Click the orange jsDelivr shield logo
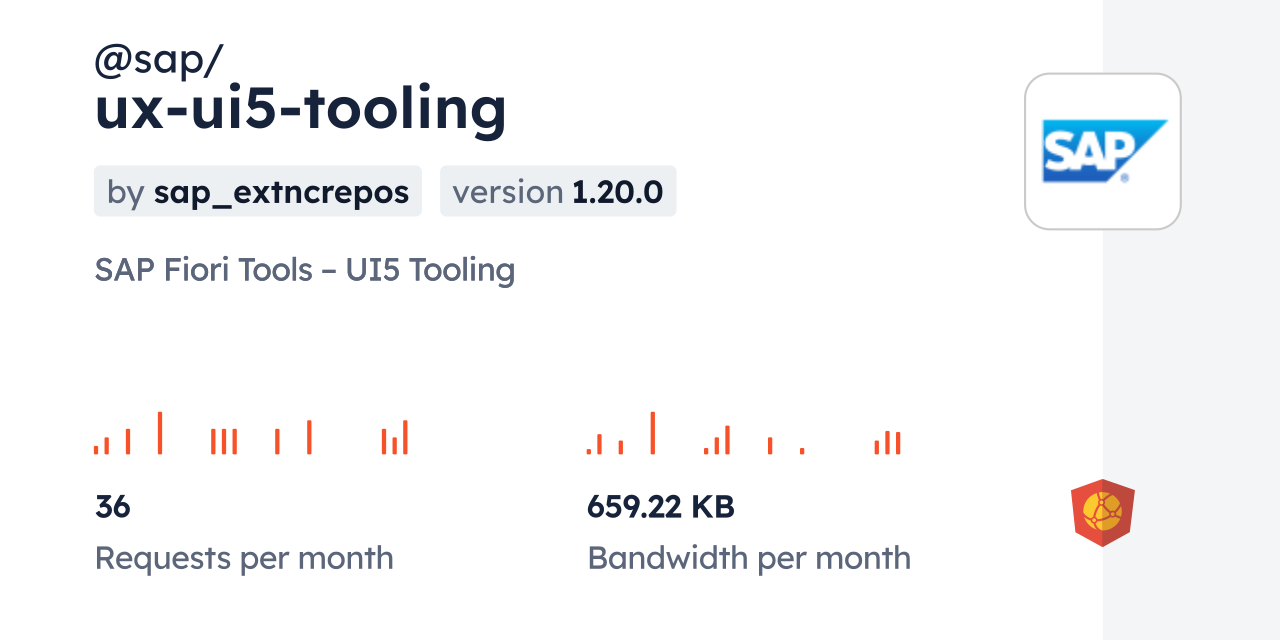This screenshot has width=1280, height=640. pos(1102,513)
